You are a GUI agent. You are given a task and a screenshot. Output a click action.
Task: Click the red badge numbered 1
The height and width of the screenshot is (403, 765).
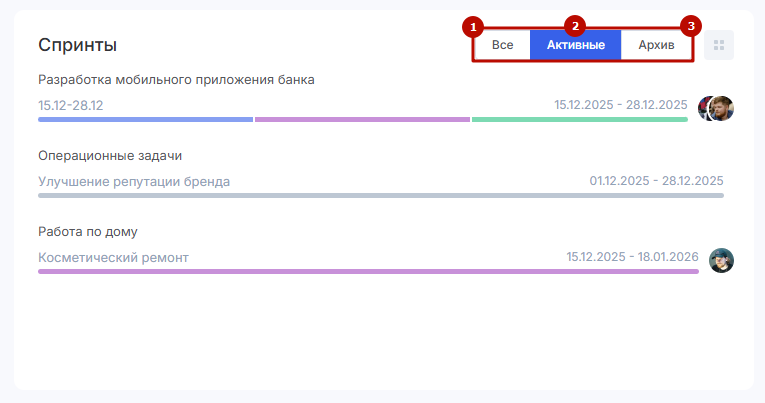pos(475,25)
